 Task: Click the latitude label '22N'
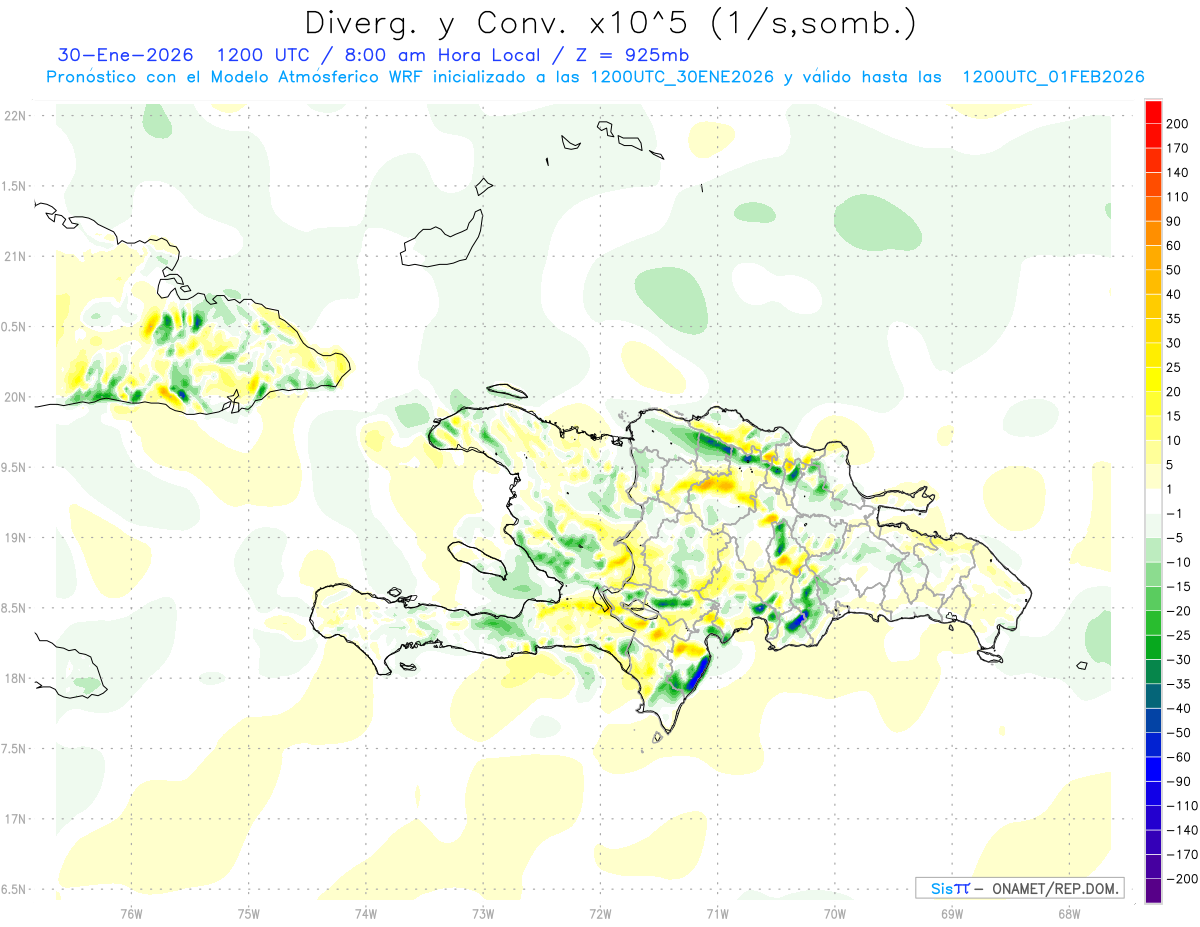pyautogui.click(x=15, y=116)
